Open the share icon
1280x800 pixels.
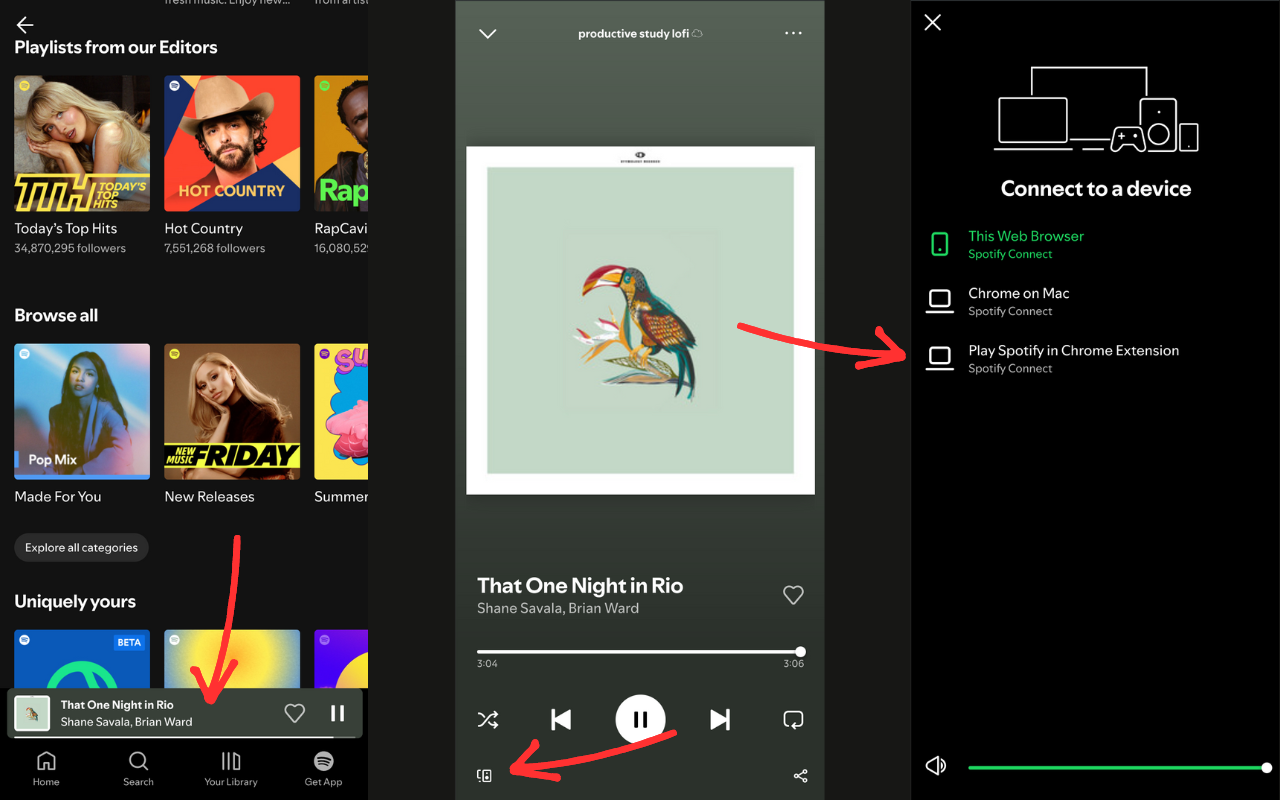tap(800, 775)
